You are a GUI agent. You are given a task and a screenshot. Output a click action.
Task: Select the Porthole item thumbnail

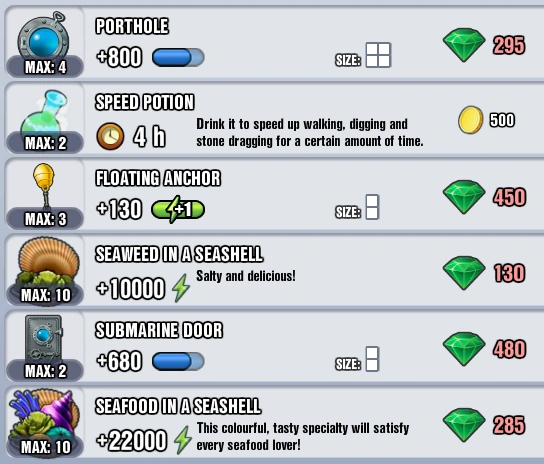pyautogui.click(x=44, y=36)
